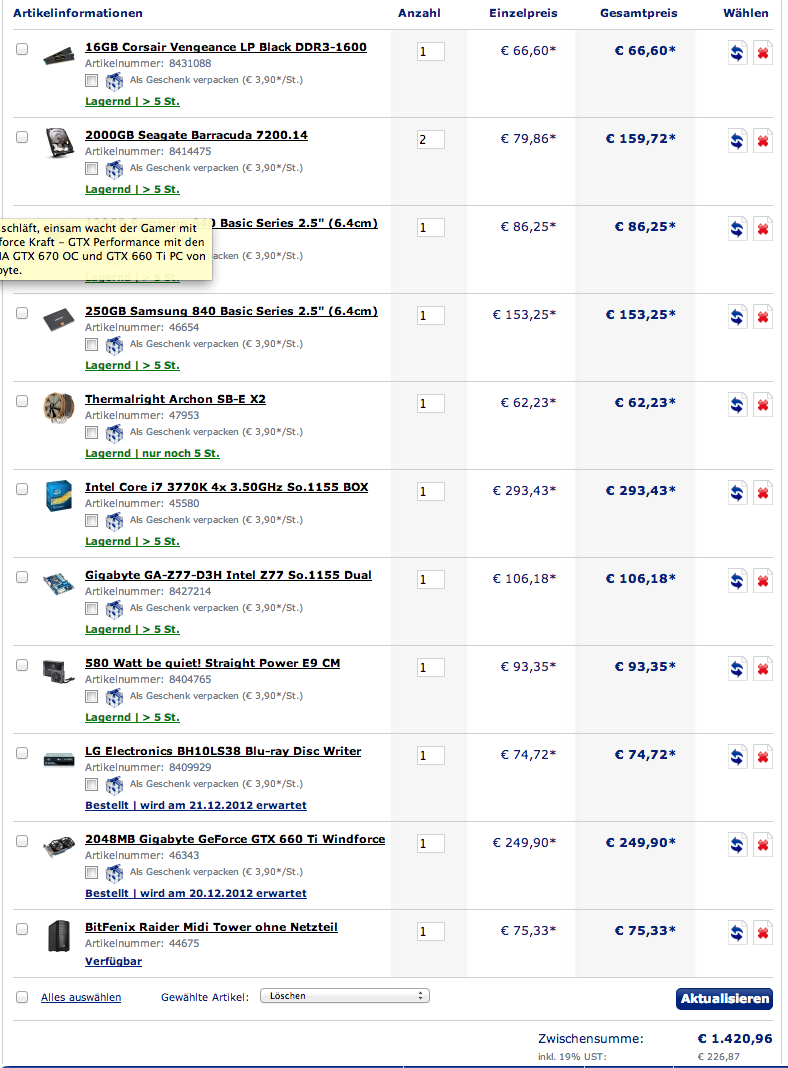
Task: Remove Corsair Vengeance RAM with red X
Action: pyautogui.click(x=763, y=52)
